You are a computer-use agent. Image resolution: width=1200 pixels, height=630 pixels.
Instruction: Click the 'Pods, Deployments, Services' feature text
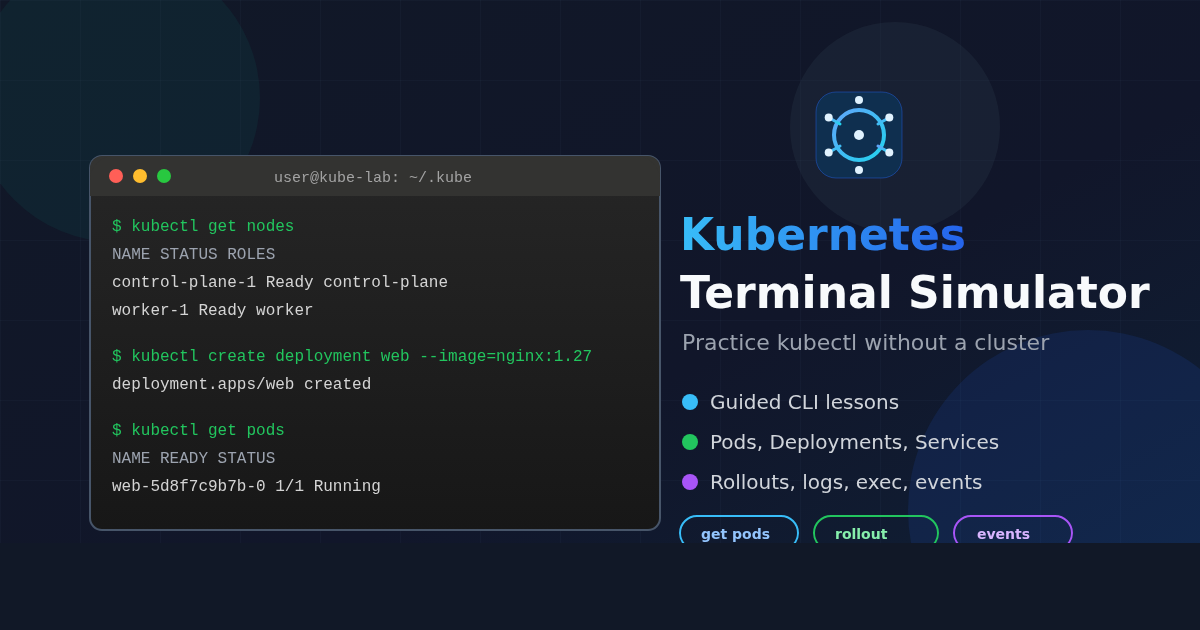tap(854, 442)
